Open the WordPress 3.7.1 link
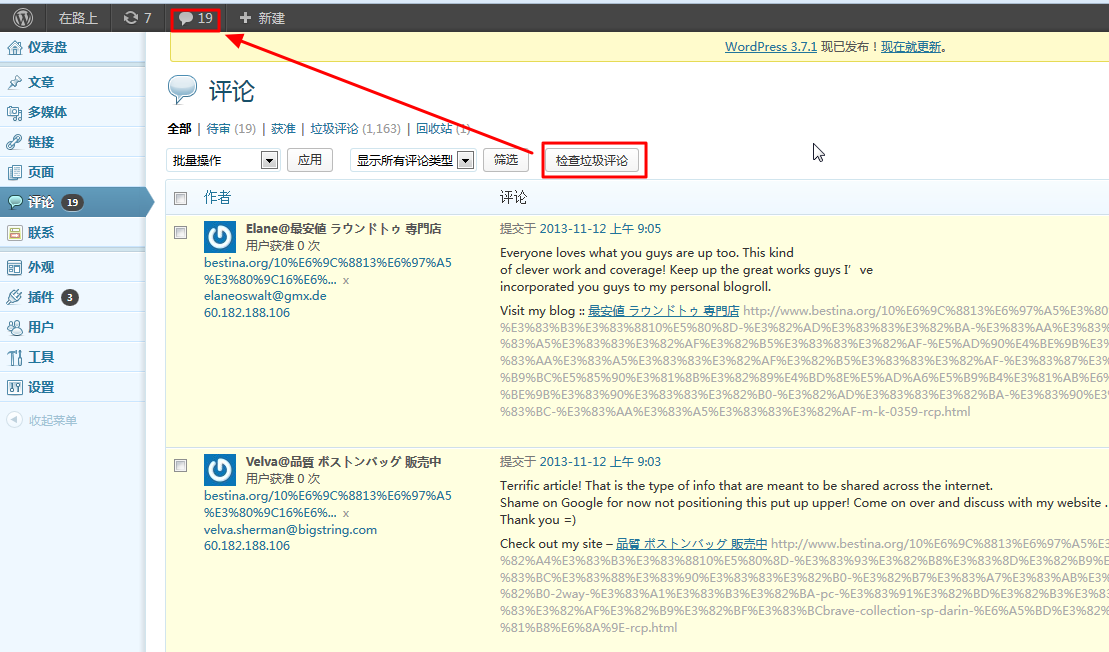This screenshot has width=1109, height=652. click(771, 47)
